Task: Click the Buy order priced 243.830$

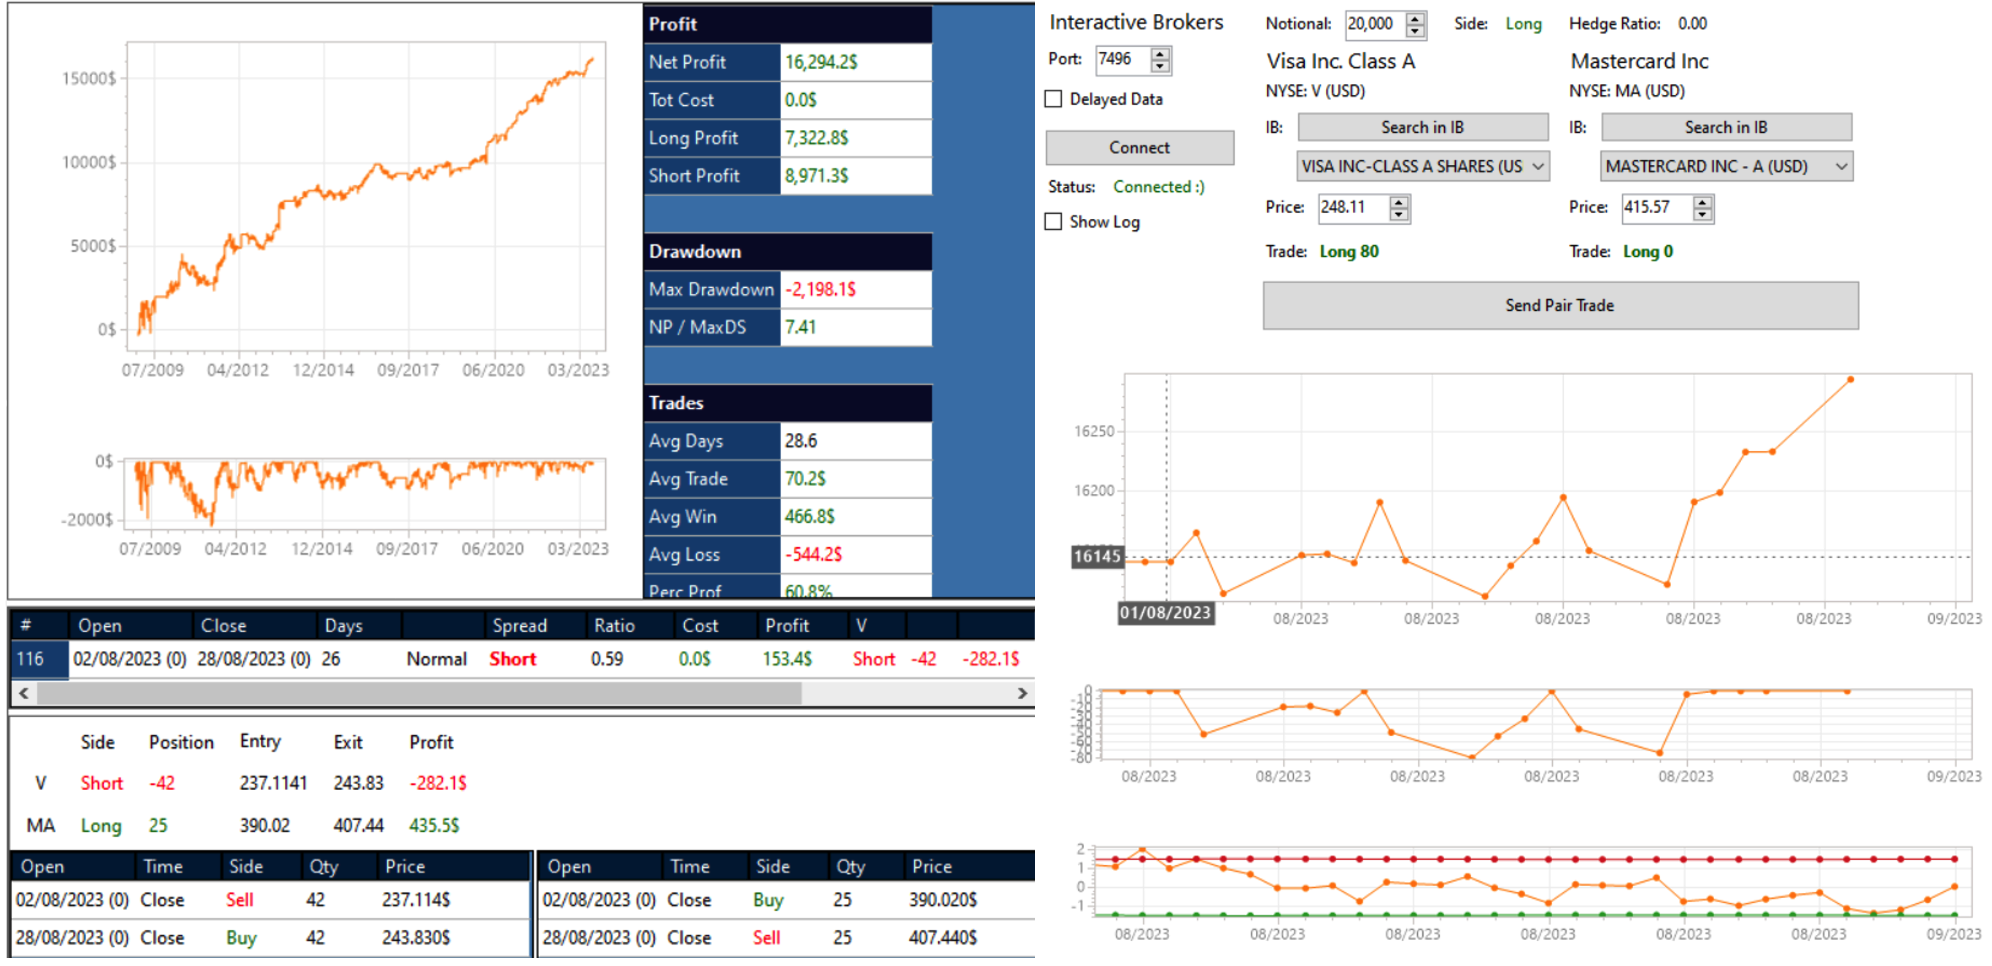Action: tap(270, 938)
